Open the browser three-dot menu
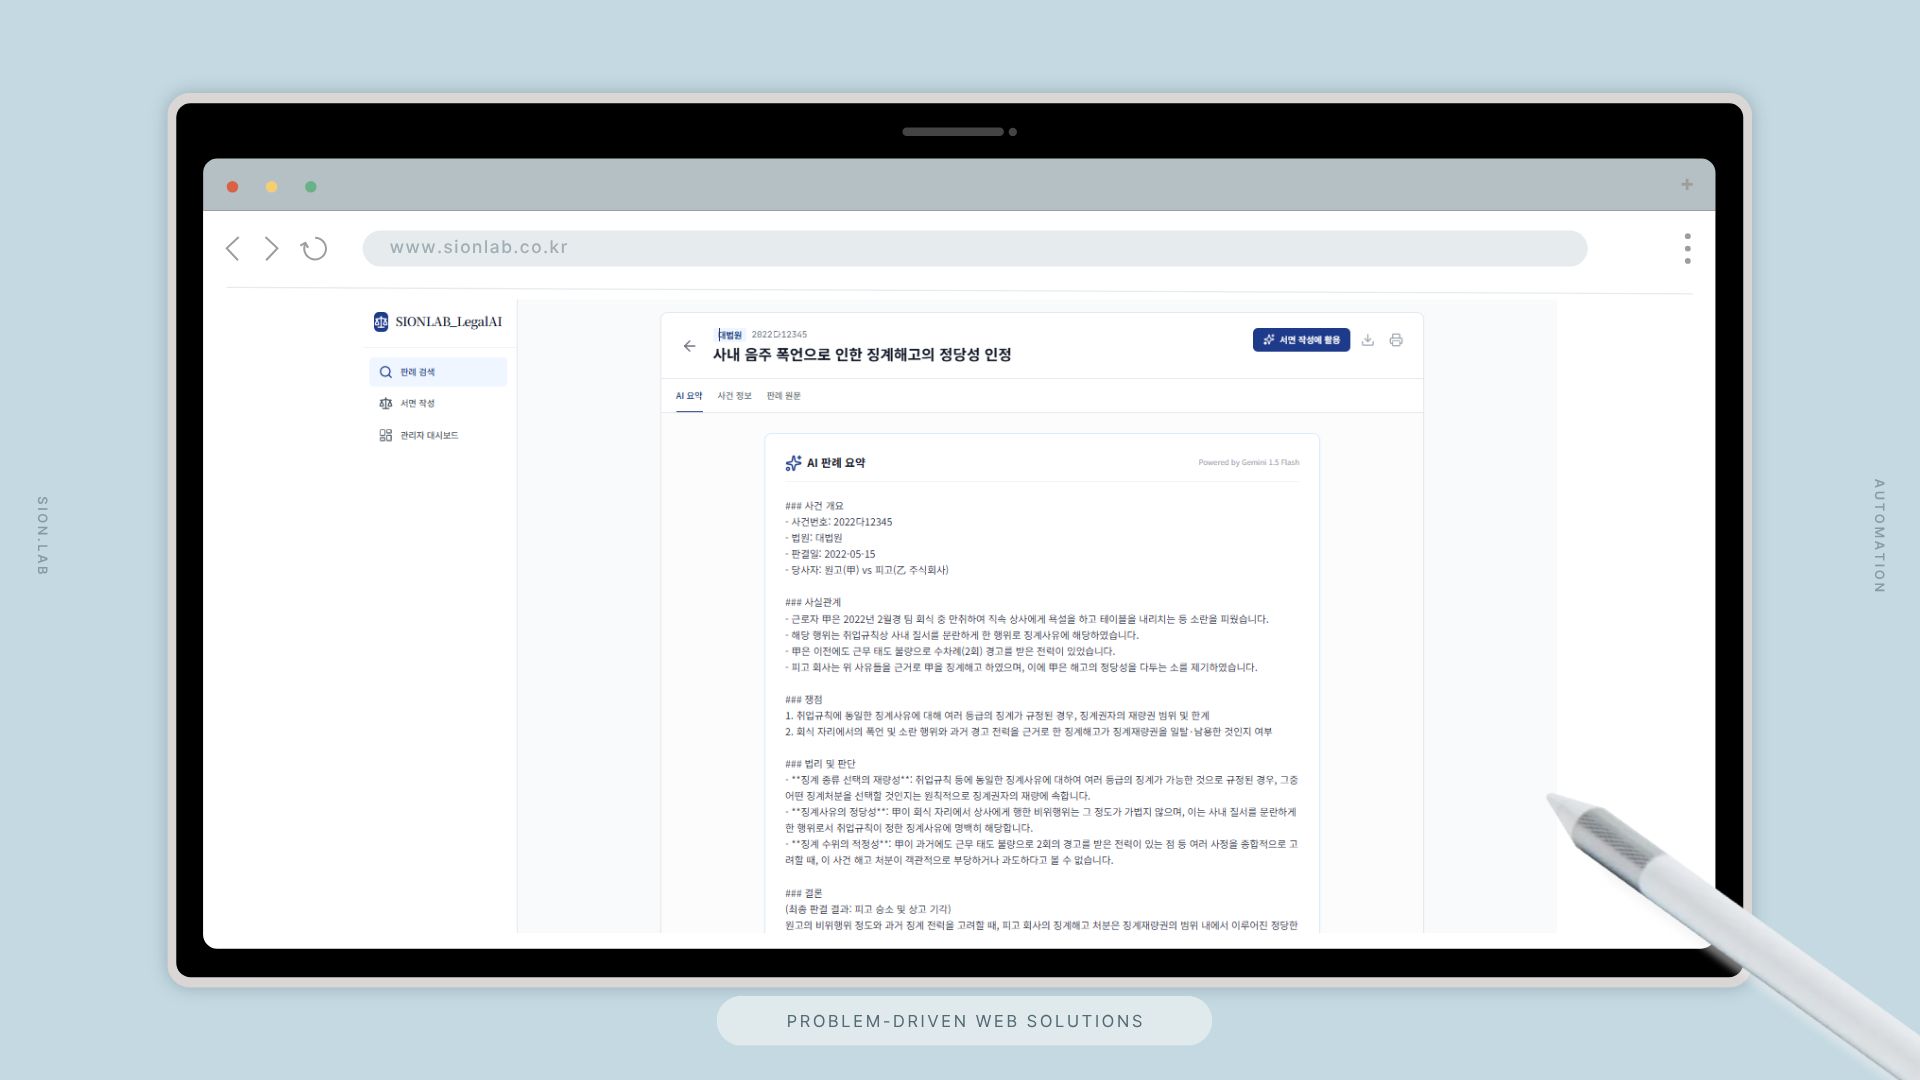This screenshot has width=1920, height=1080. tap(1687, 249)
